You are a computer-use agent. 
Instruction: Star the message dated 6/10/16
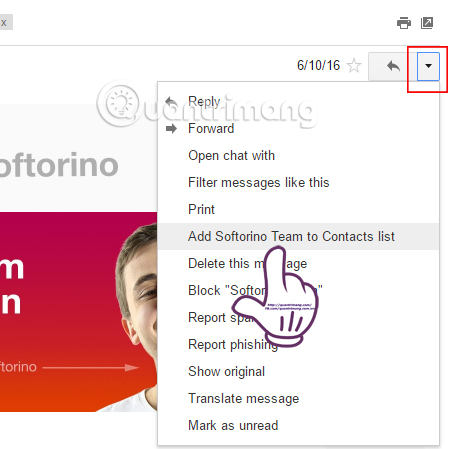354,65
